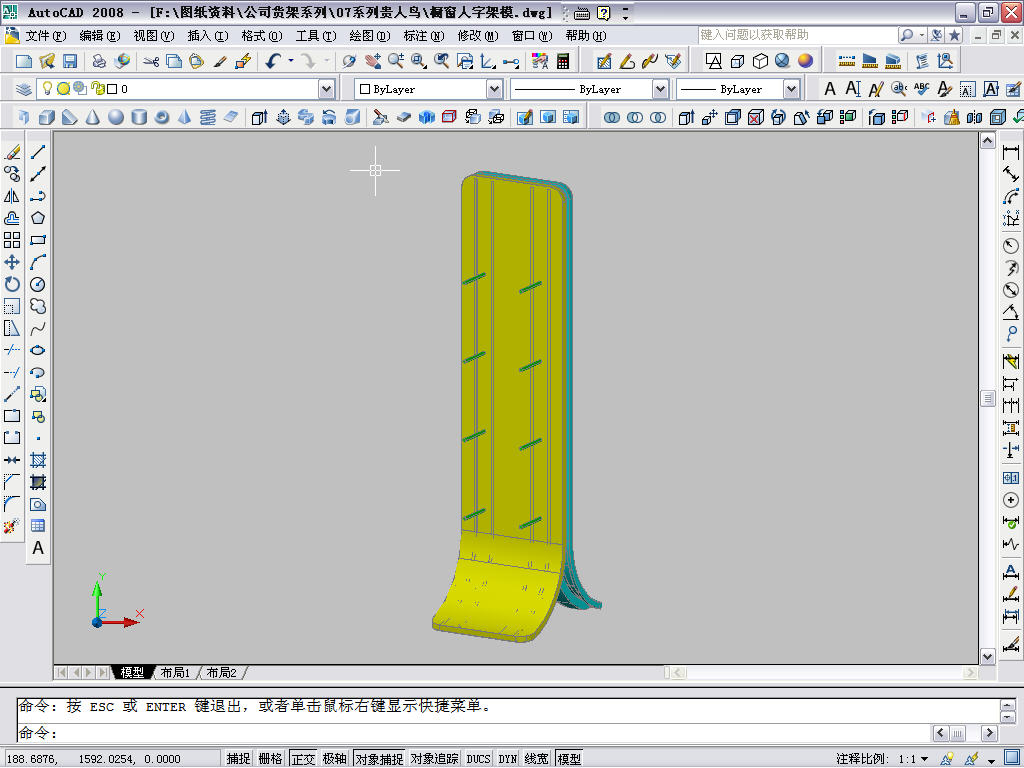Select the Ellipse draw tool
The width and height of the screenshot is (1024, 768).
(x=38, y=350)
